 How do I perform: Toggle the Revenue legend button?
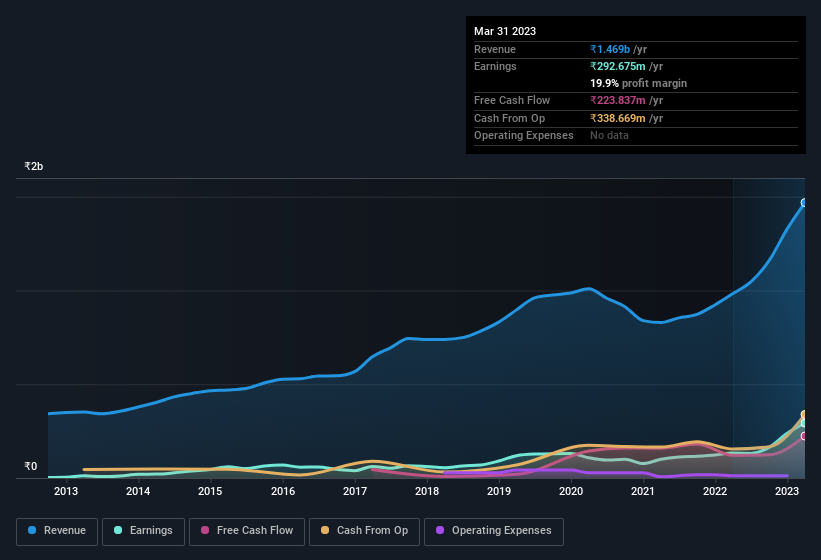coord(57,531)
